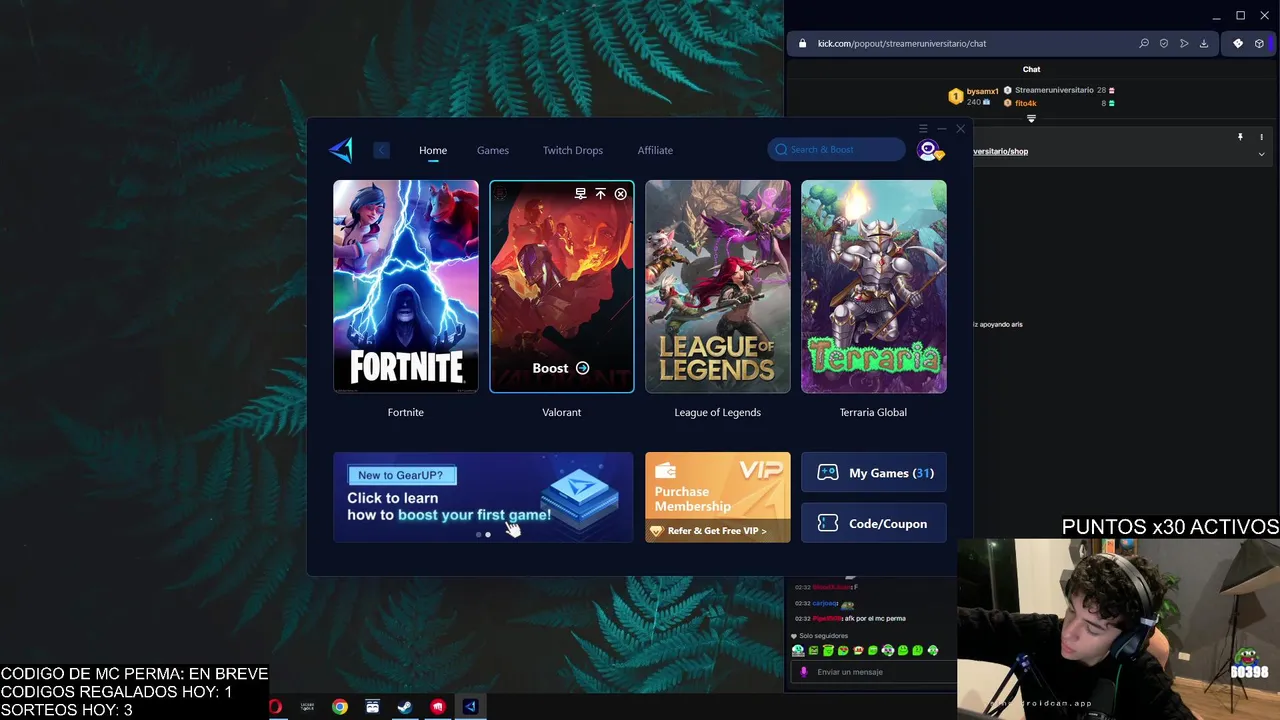Click the lock icon in browser address bar
The width and height of the screenshot is (1280, 720).
pos(802,44)
